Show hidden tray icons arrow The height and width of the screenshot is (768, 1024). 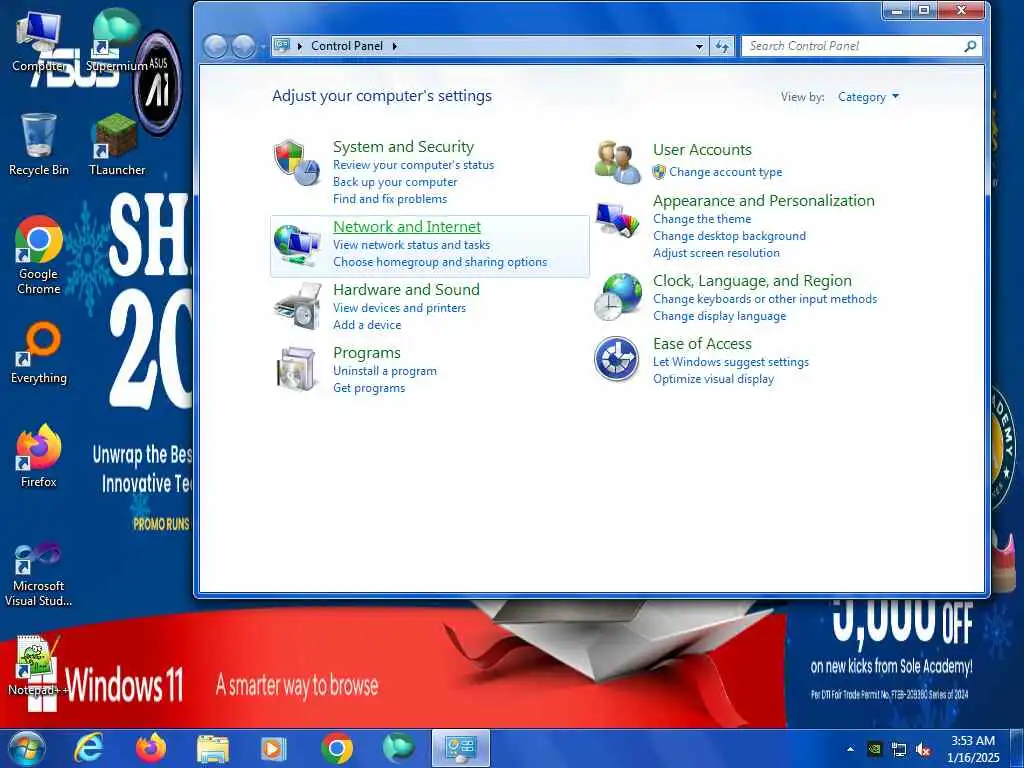(x=850, y=749)
